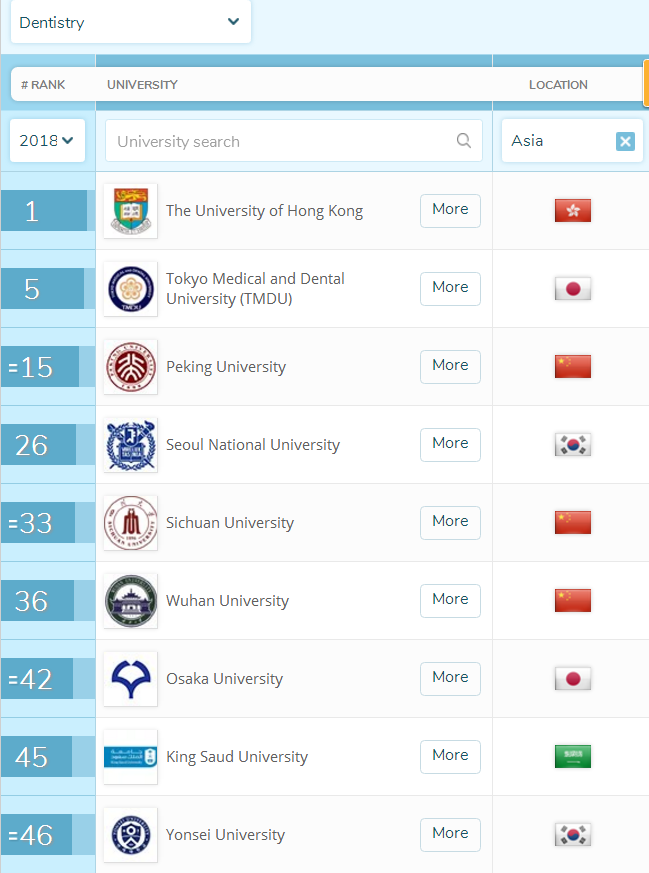Open the 2018 year selector
The height and width of the screenshot is (873, 649).
(x=47, y=140)
